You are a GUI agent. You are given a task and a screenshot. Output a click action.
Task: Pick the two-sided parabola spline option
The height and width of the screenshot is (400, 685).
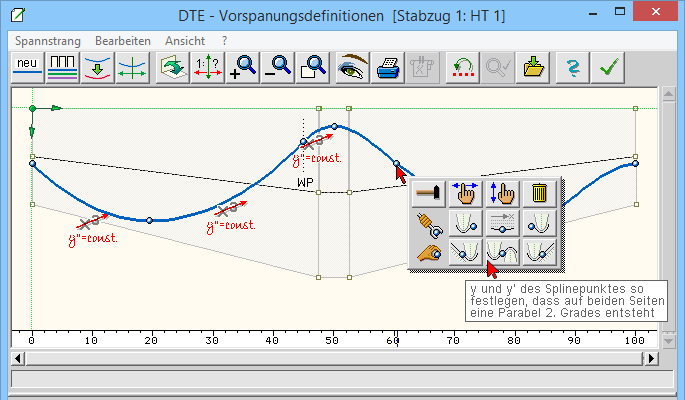pyautogui.click(x=502, y=253)
